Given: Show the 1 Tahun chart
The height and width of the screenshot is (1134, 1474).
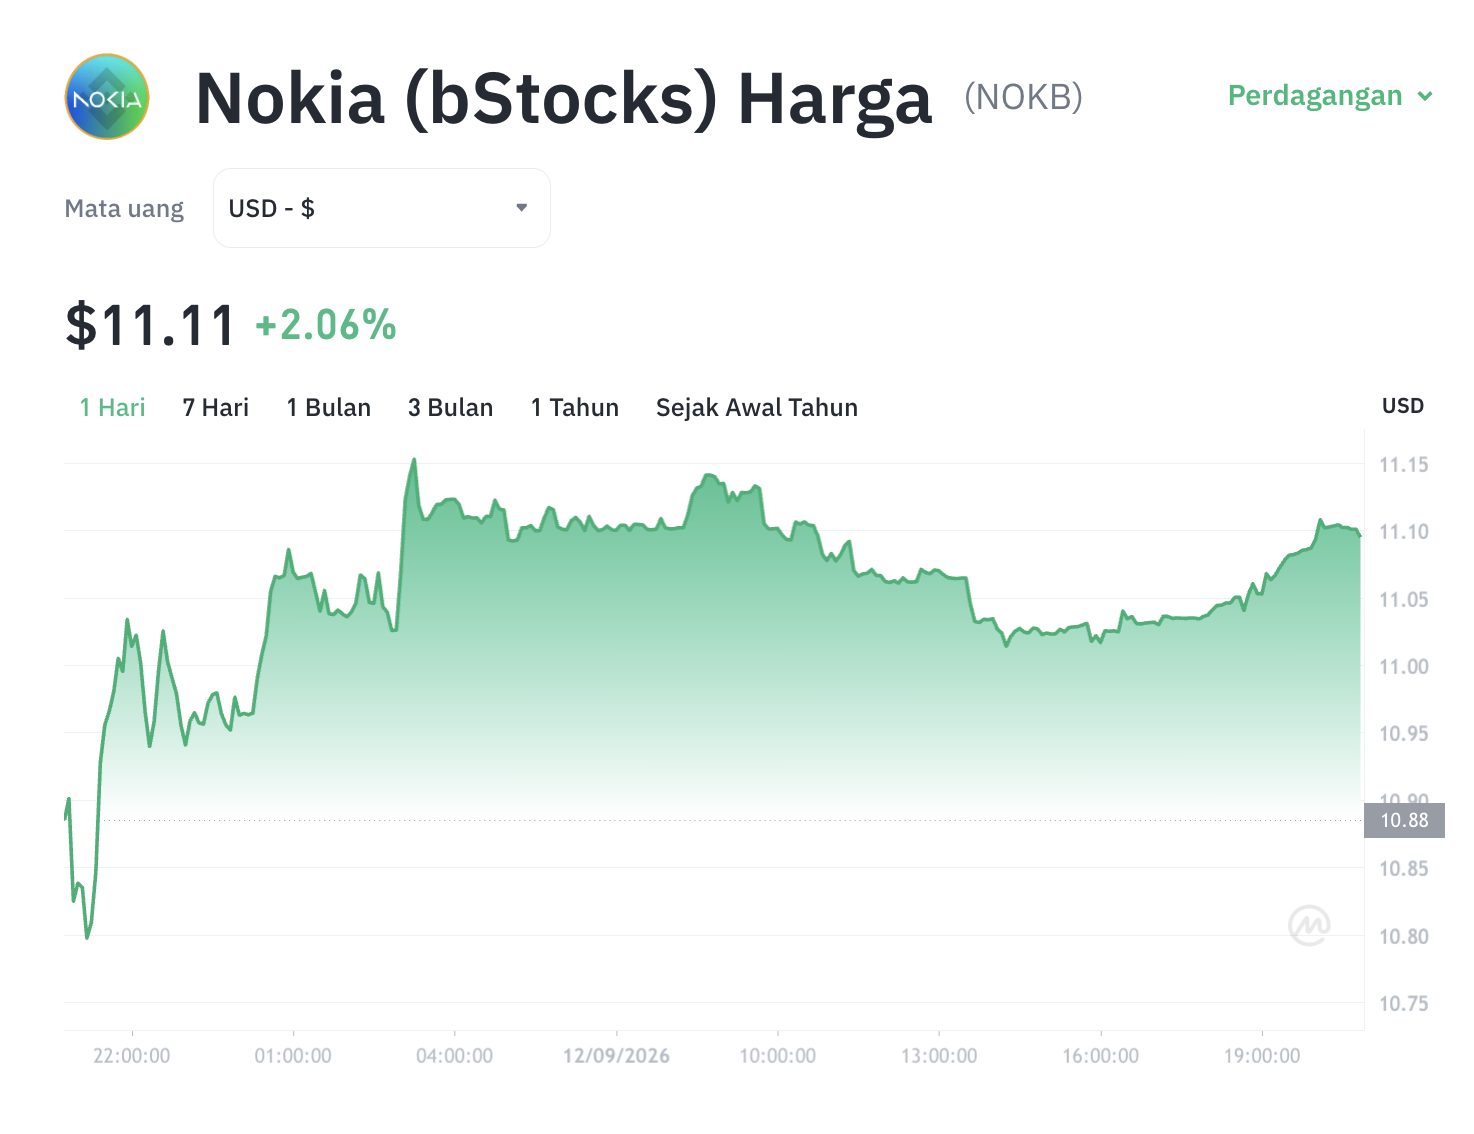Looking at the screenshot, I should tap(575, 407).
